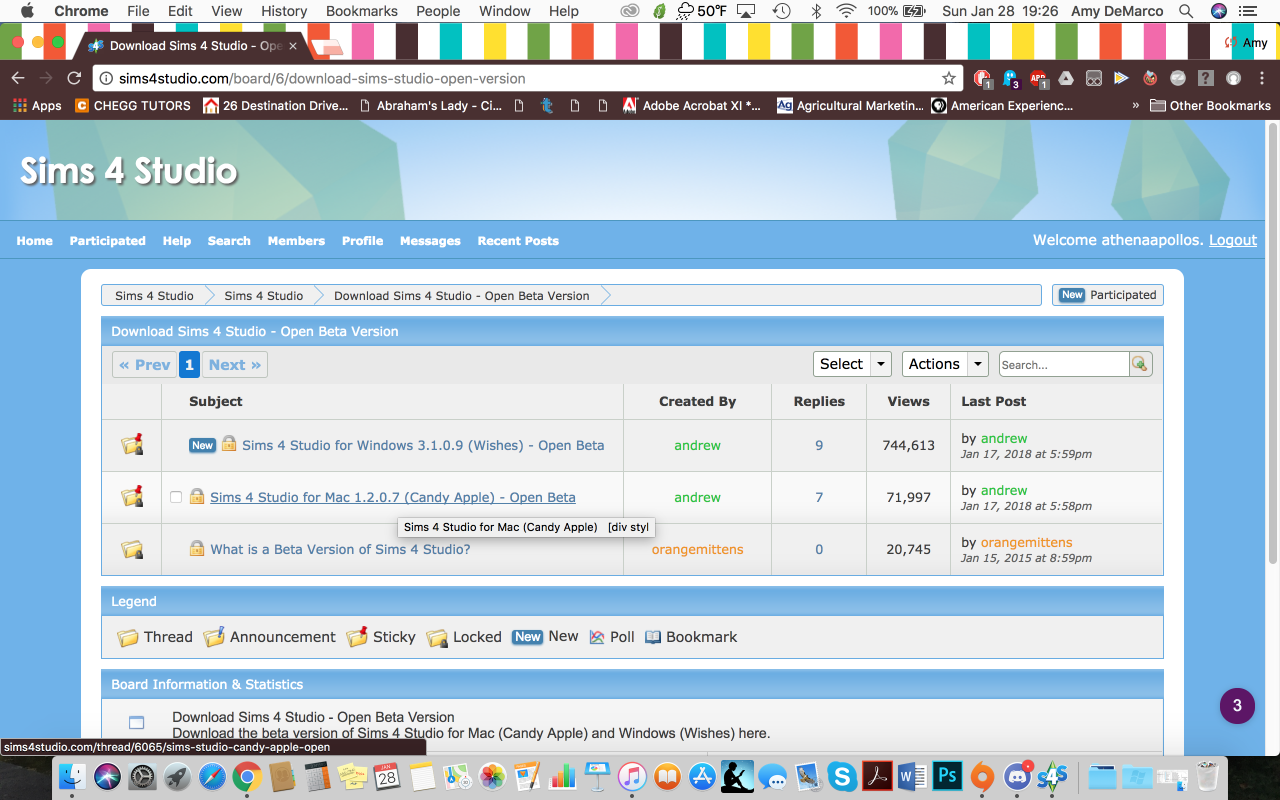Open the Other Bookmarks folder
The width and height of the screenshot is (1280, 800).
(x=1210, y=105)
